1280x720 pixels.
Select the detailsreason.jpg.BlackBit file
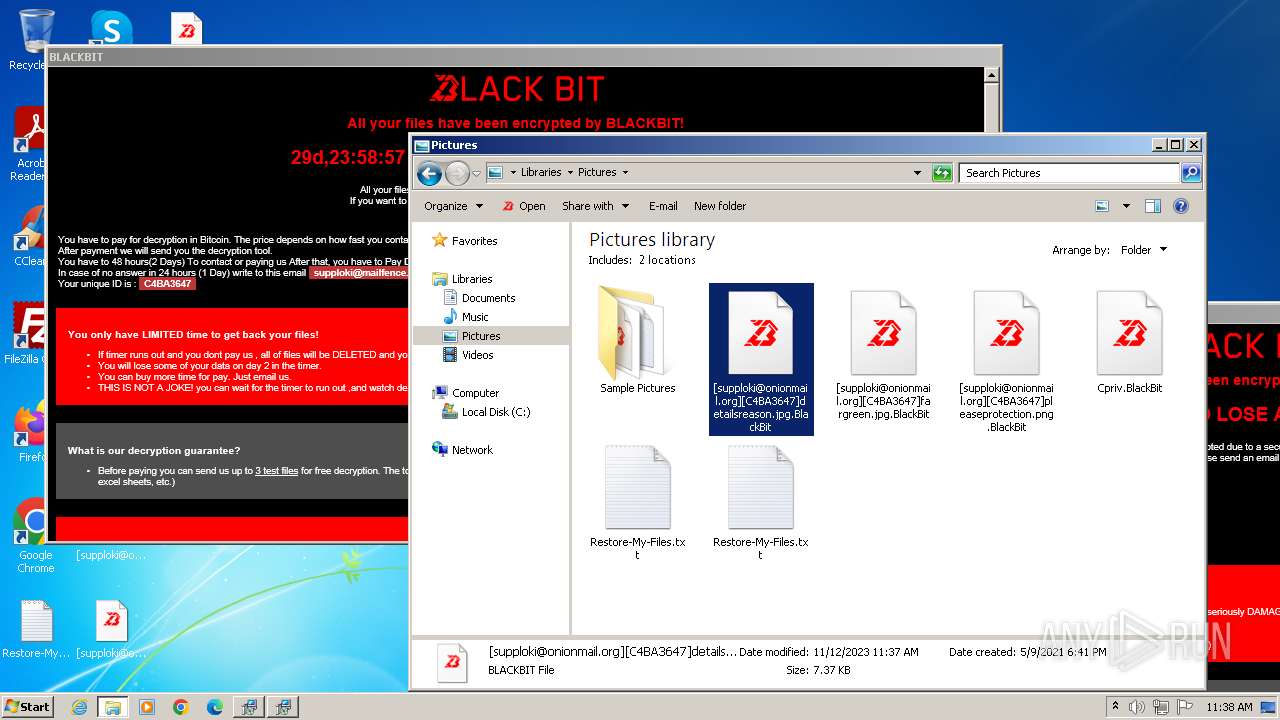[761, 359]
